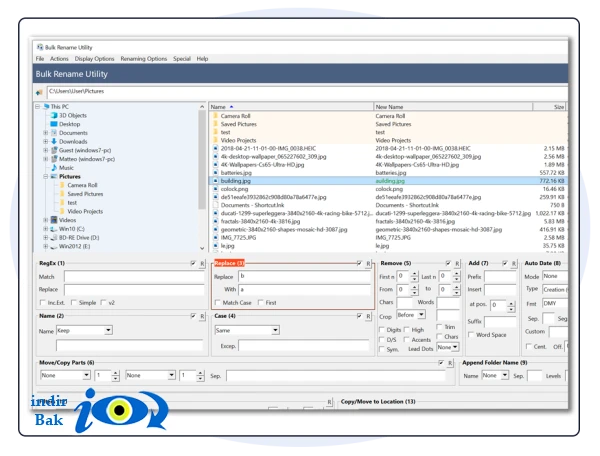Click the batteries.jpg file icon
Screen dimensions: 600x456
[x=215, y=173]
